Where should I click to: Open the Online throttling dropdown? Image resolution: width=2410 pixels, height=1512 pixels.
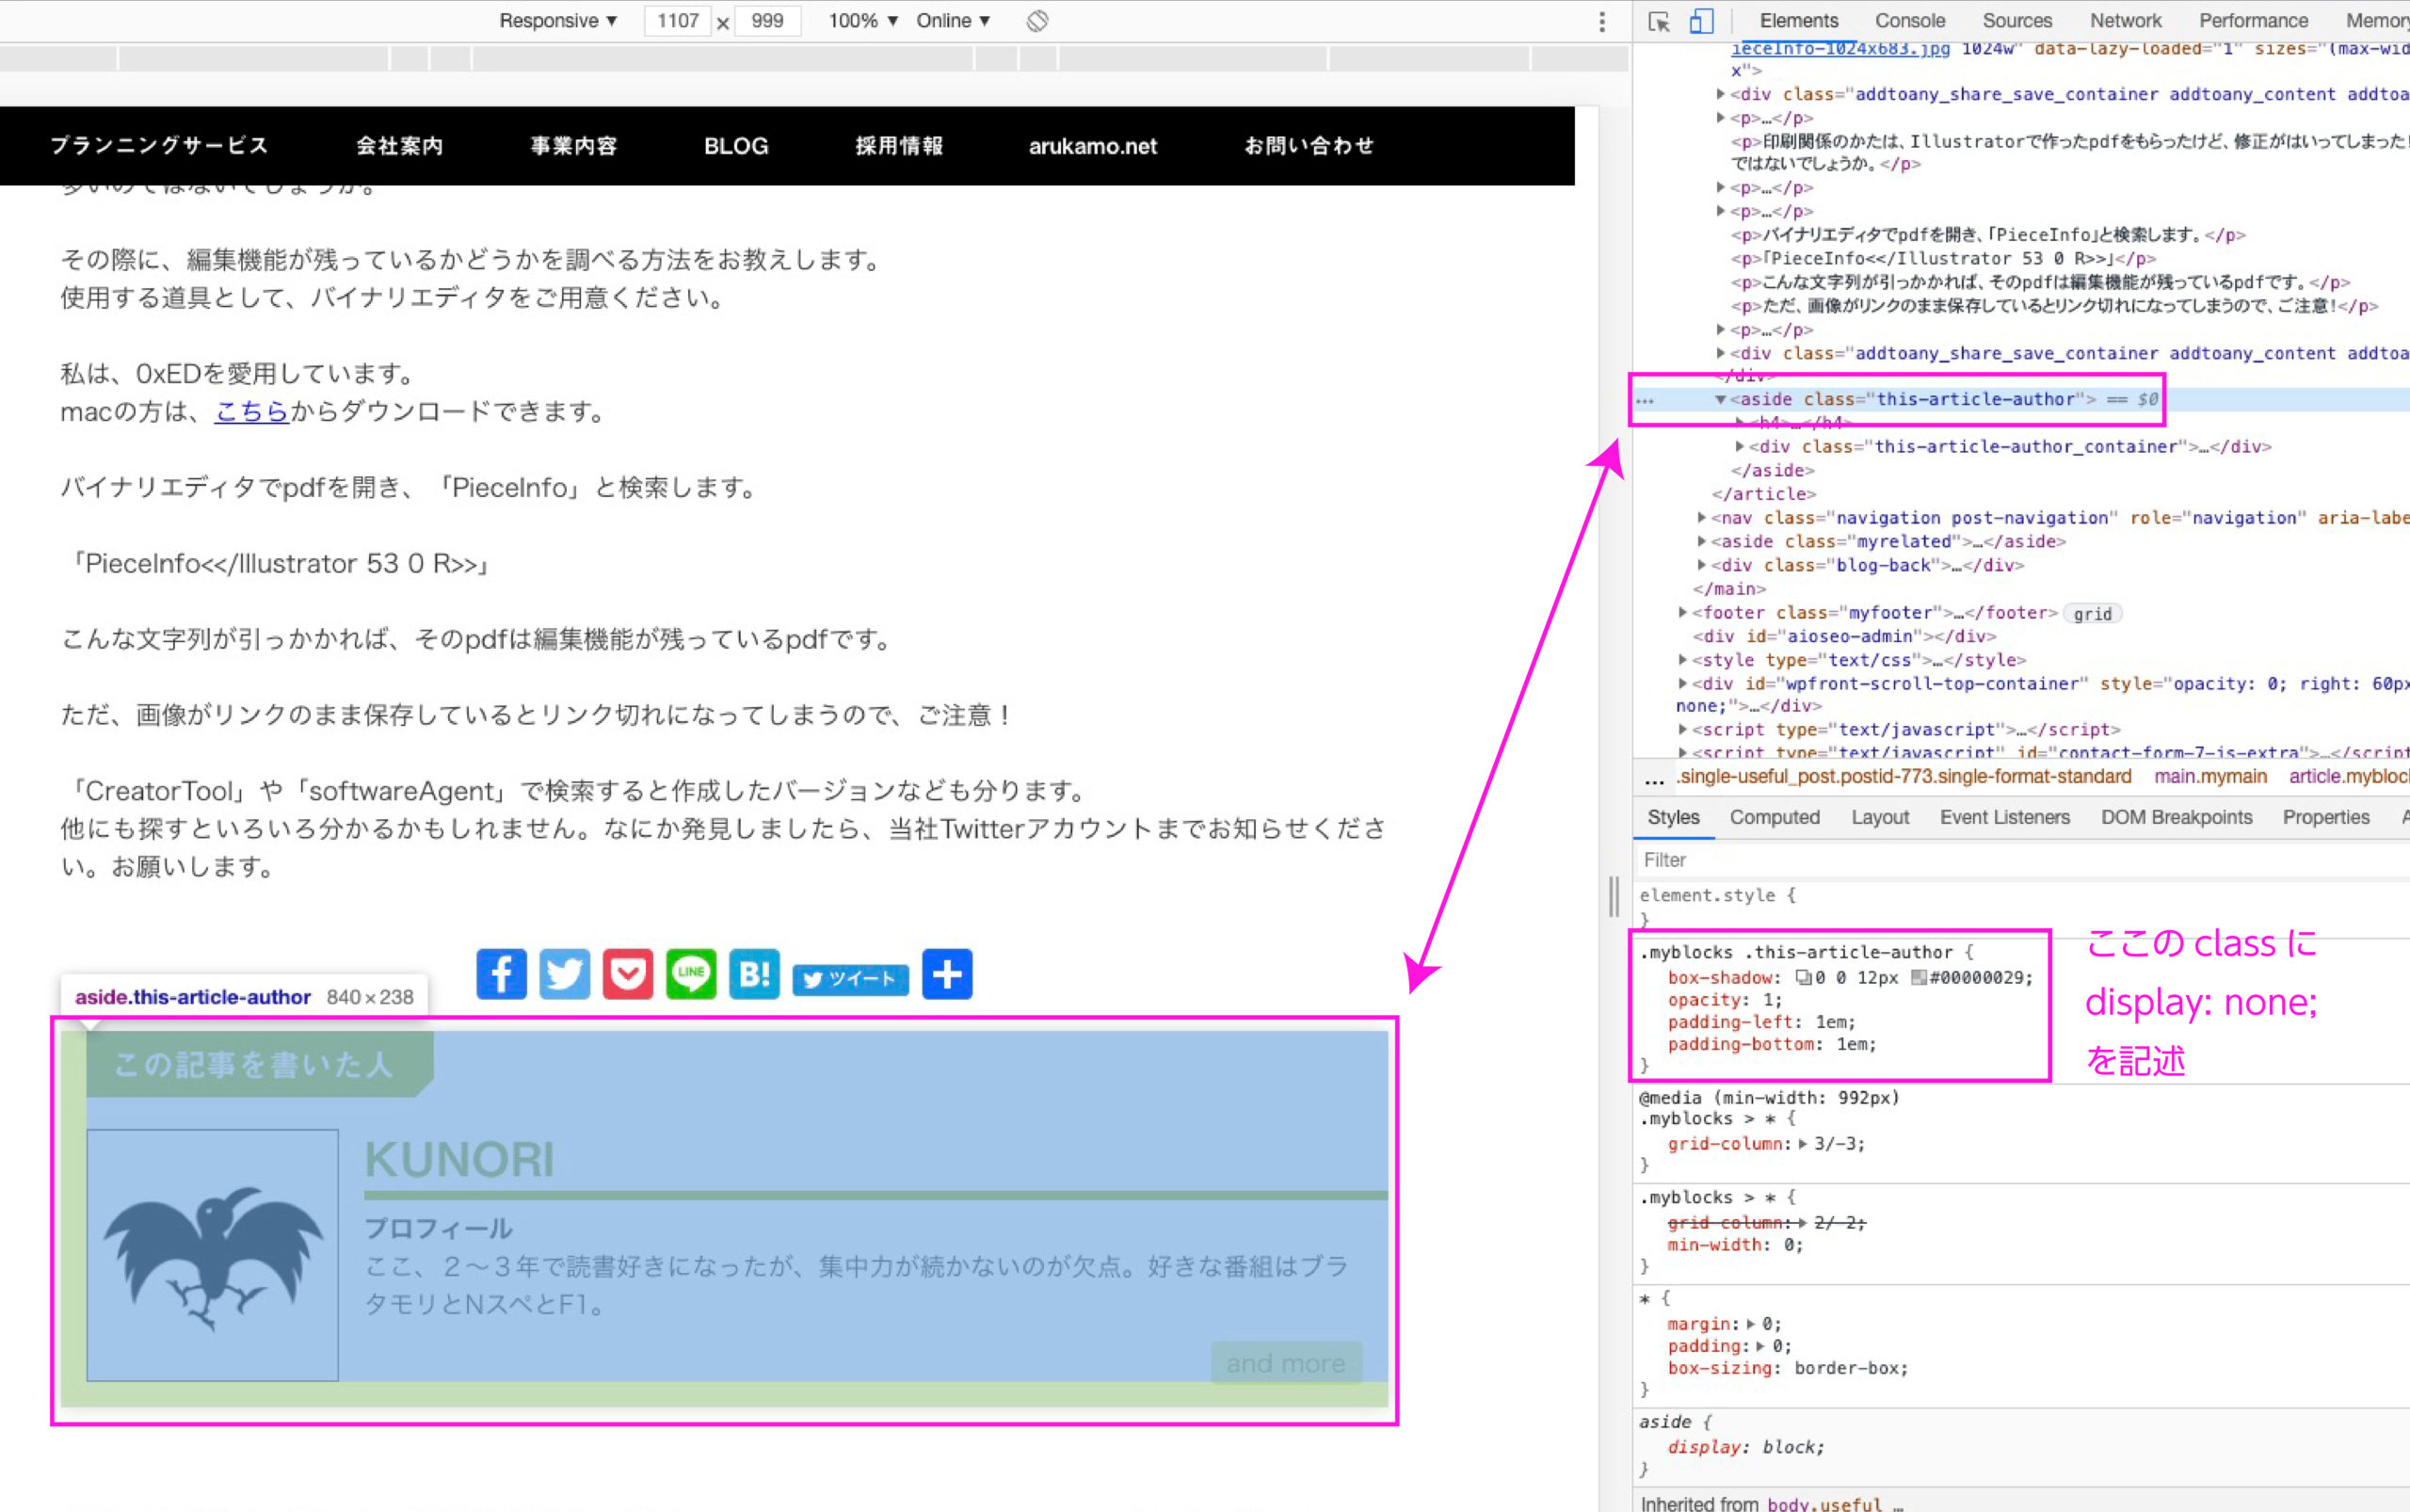(953, 21)
